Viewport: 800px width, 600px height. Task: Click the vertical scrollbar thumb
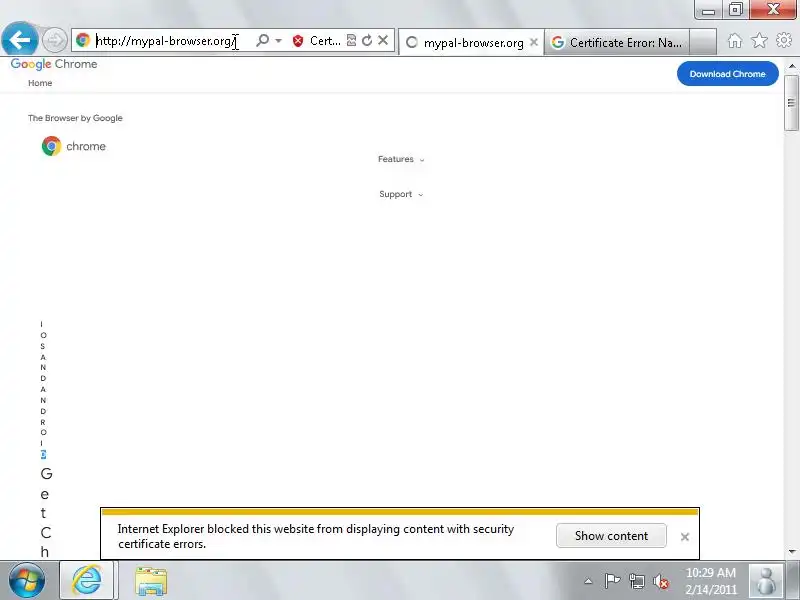pos(792,103)
